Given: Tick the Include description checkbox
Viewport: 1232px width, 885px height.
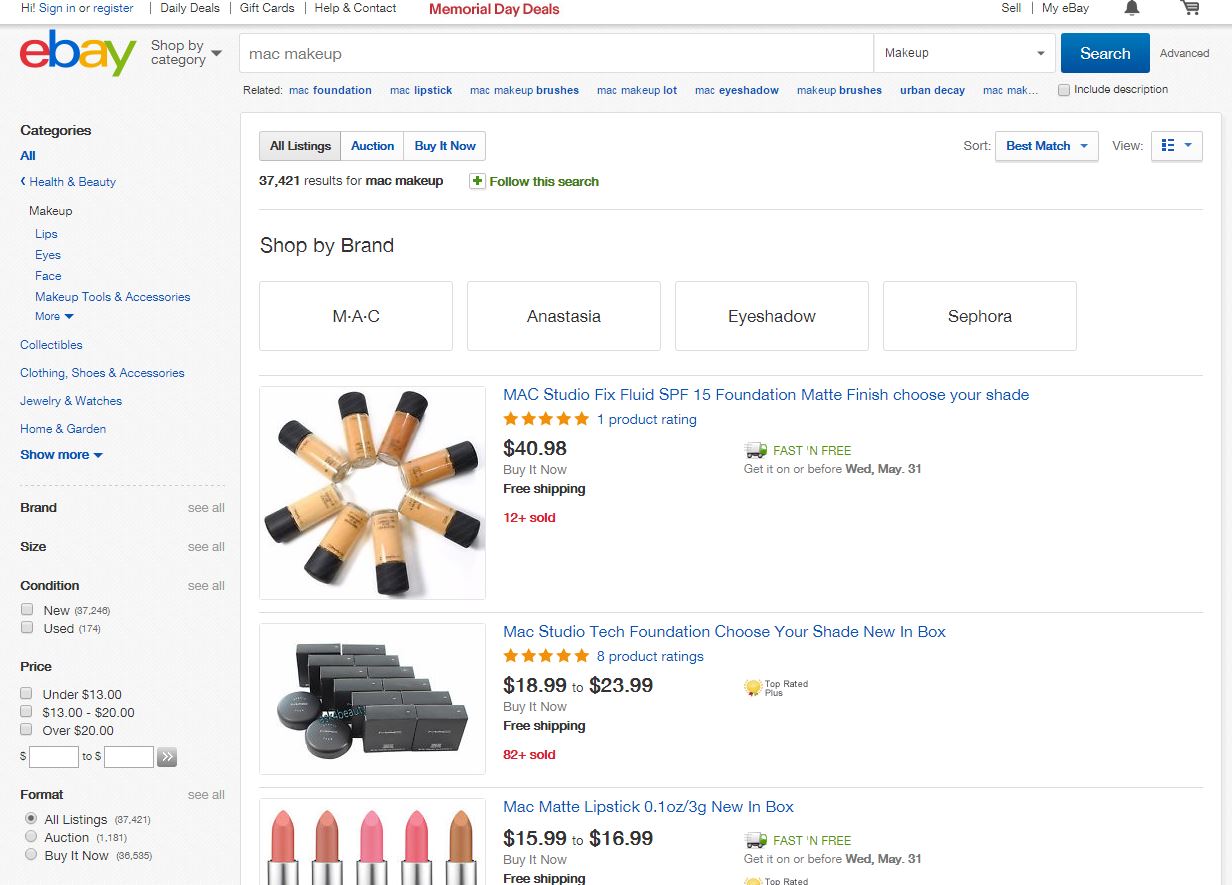Looking at the screenshot, I should 1064,90.
